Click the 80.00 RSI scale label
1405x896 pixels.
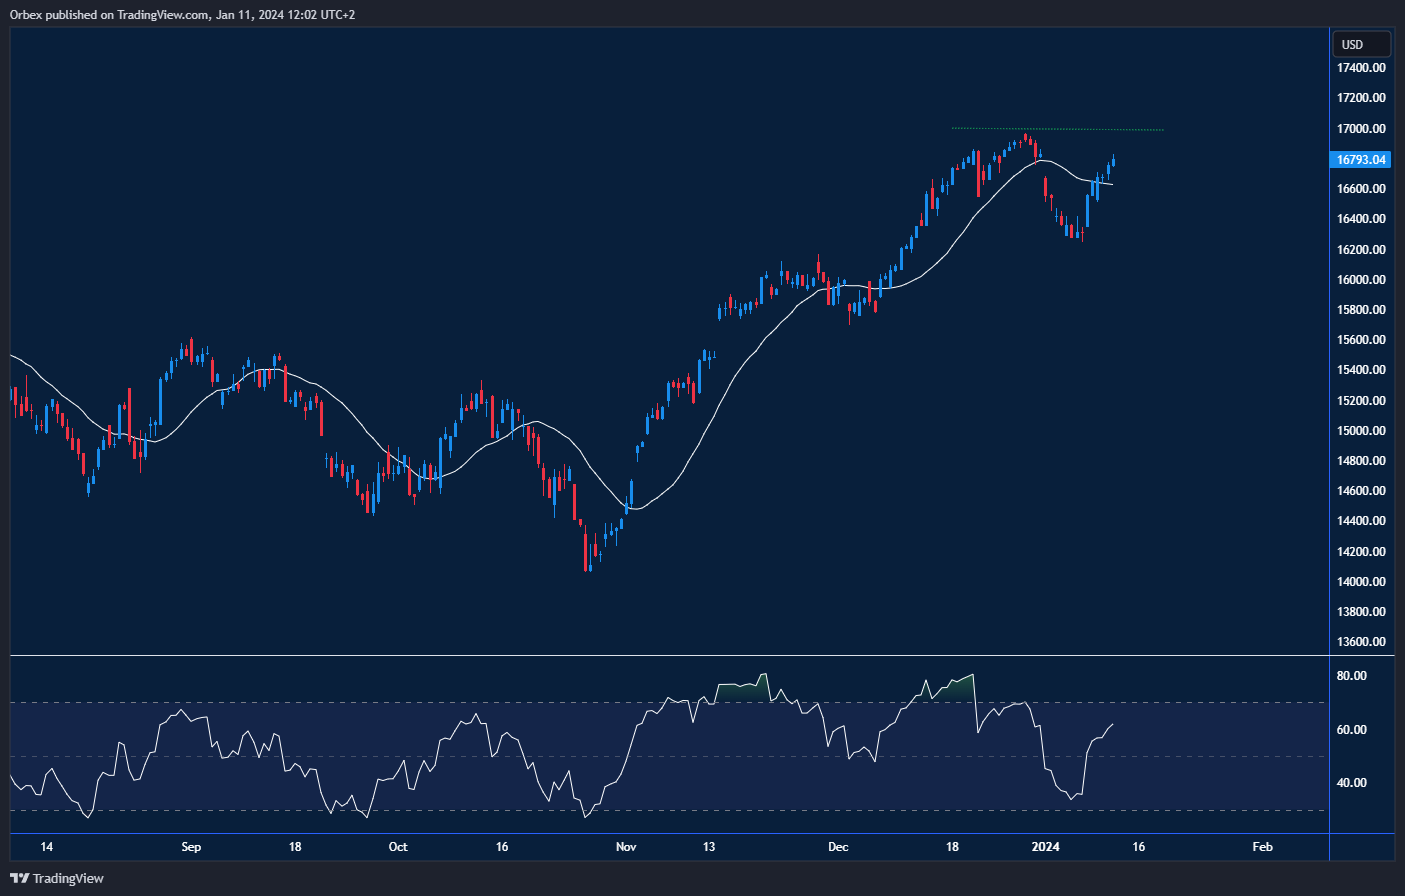[x=1352, y=676]
